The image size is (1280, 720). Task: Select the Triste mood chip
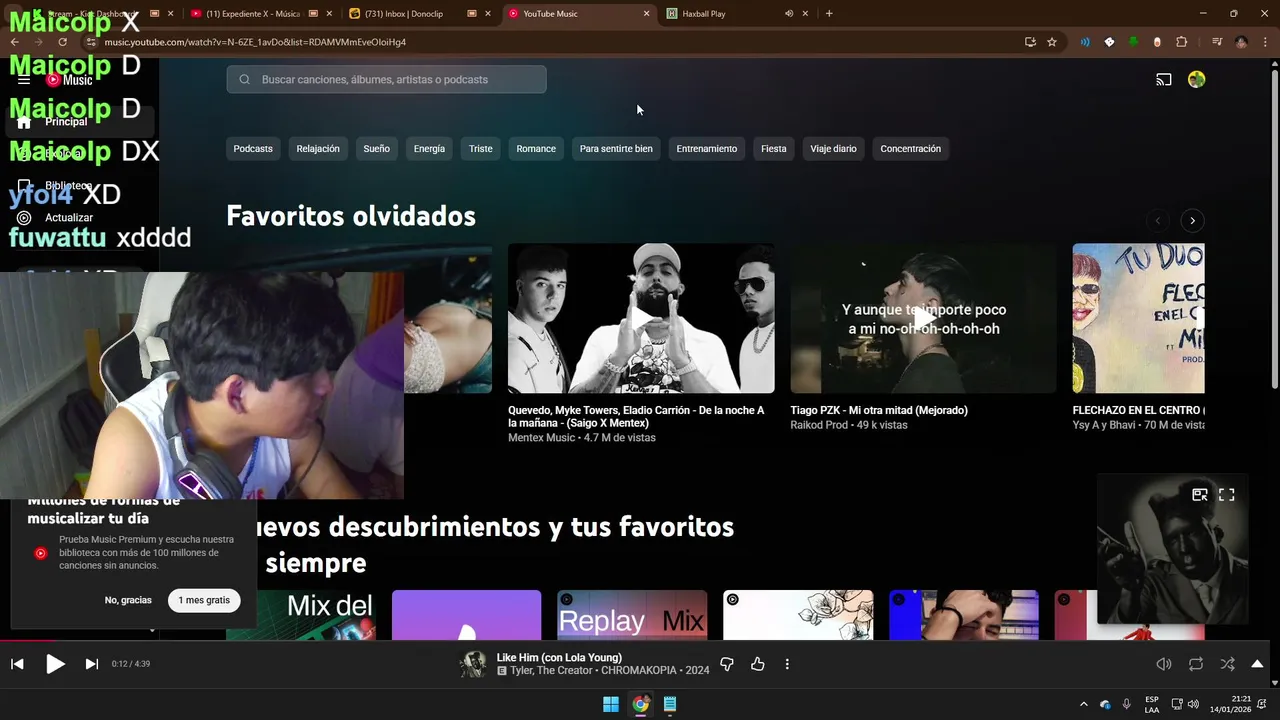pos(481,149)
